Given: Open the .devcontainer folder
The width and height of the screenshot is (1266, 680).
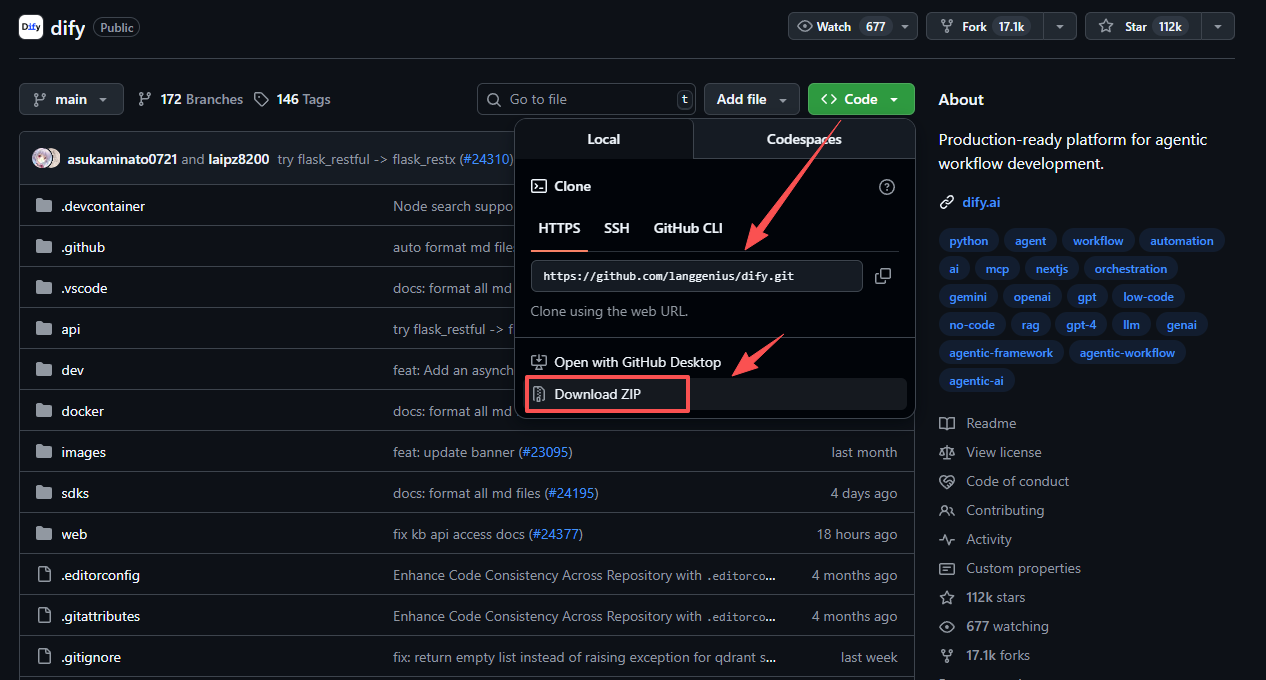Looking at the screenshot, I should pos(103,206).
